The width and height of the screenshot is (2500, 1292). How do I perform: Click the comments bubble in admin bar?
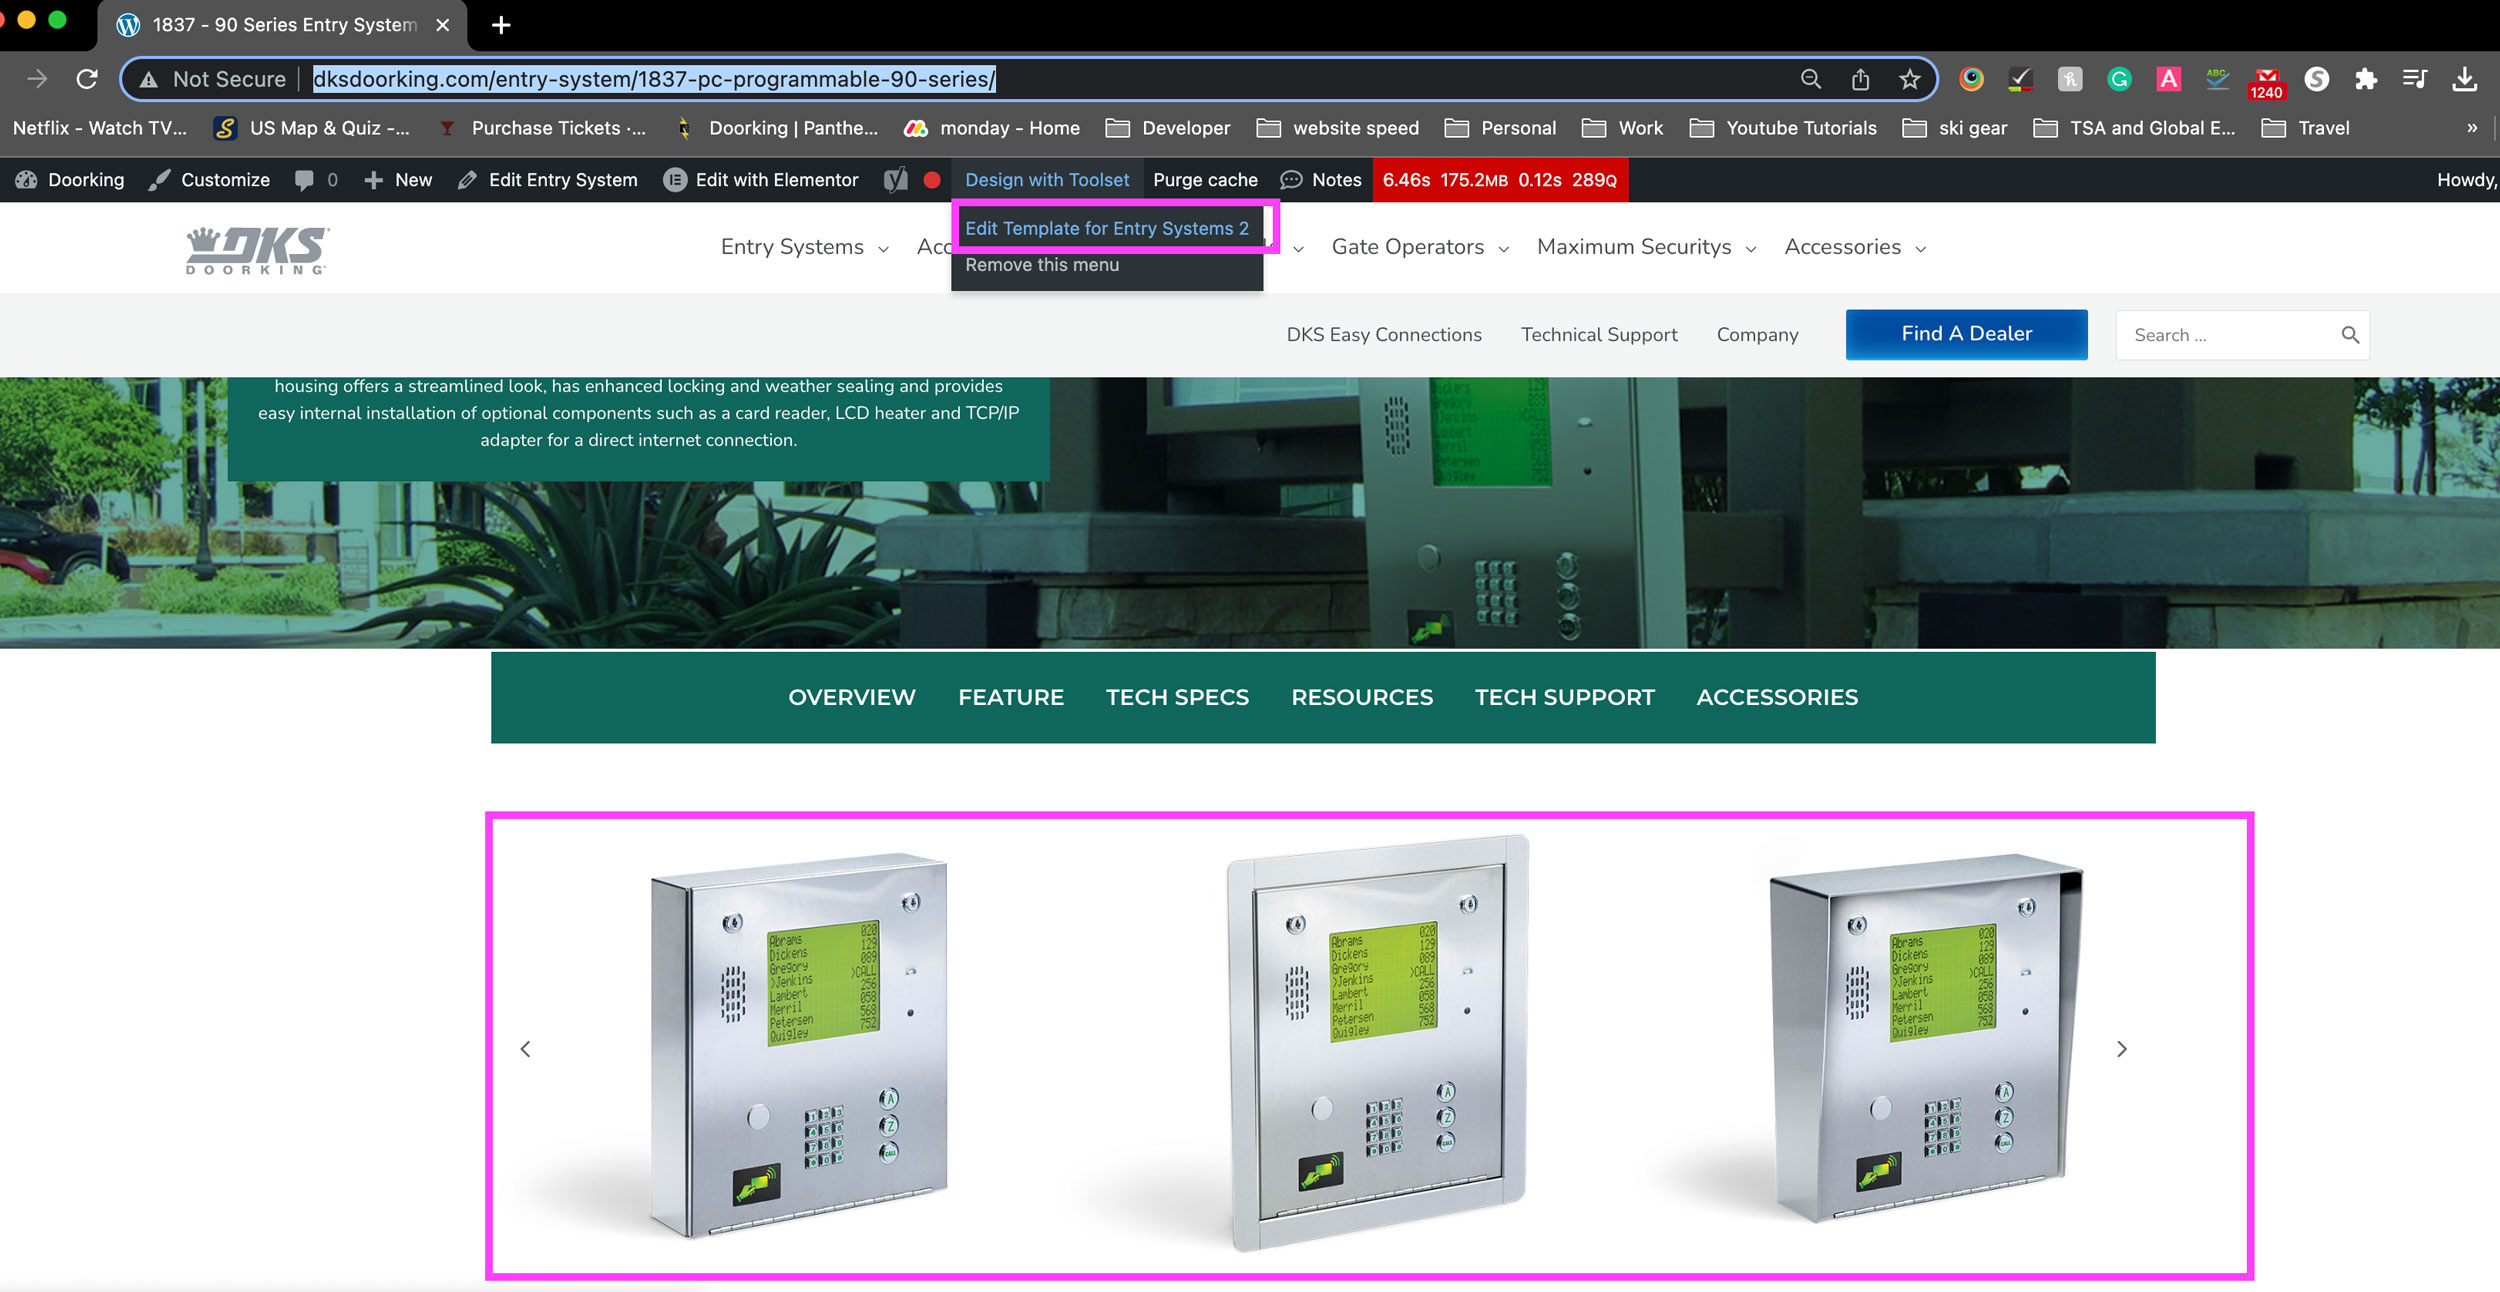point(304,180)
